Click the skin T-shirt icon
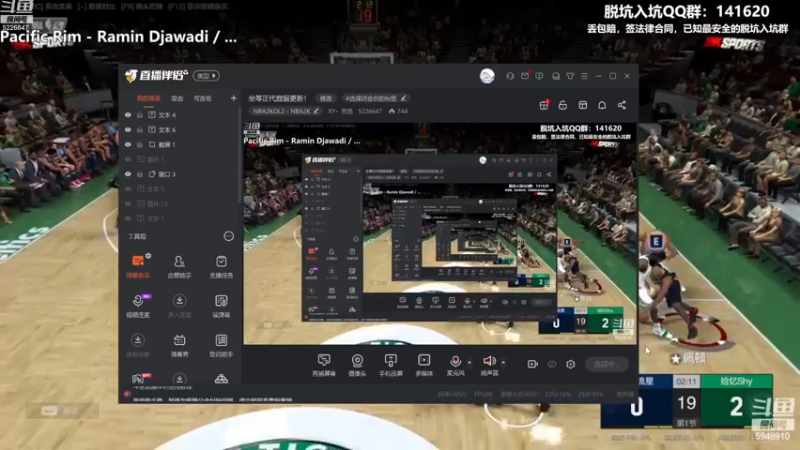 tap(570, 76)
